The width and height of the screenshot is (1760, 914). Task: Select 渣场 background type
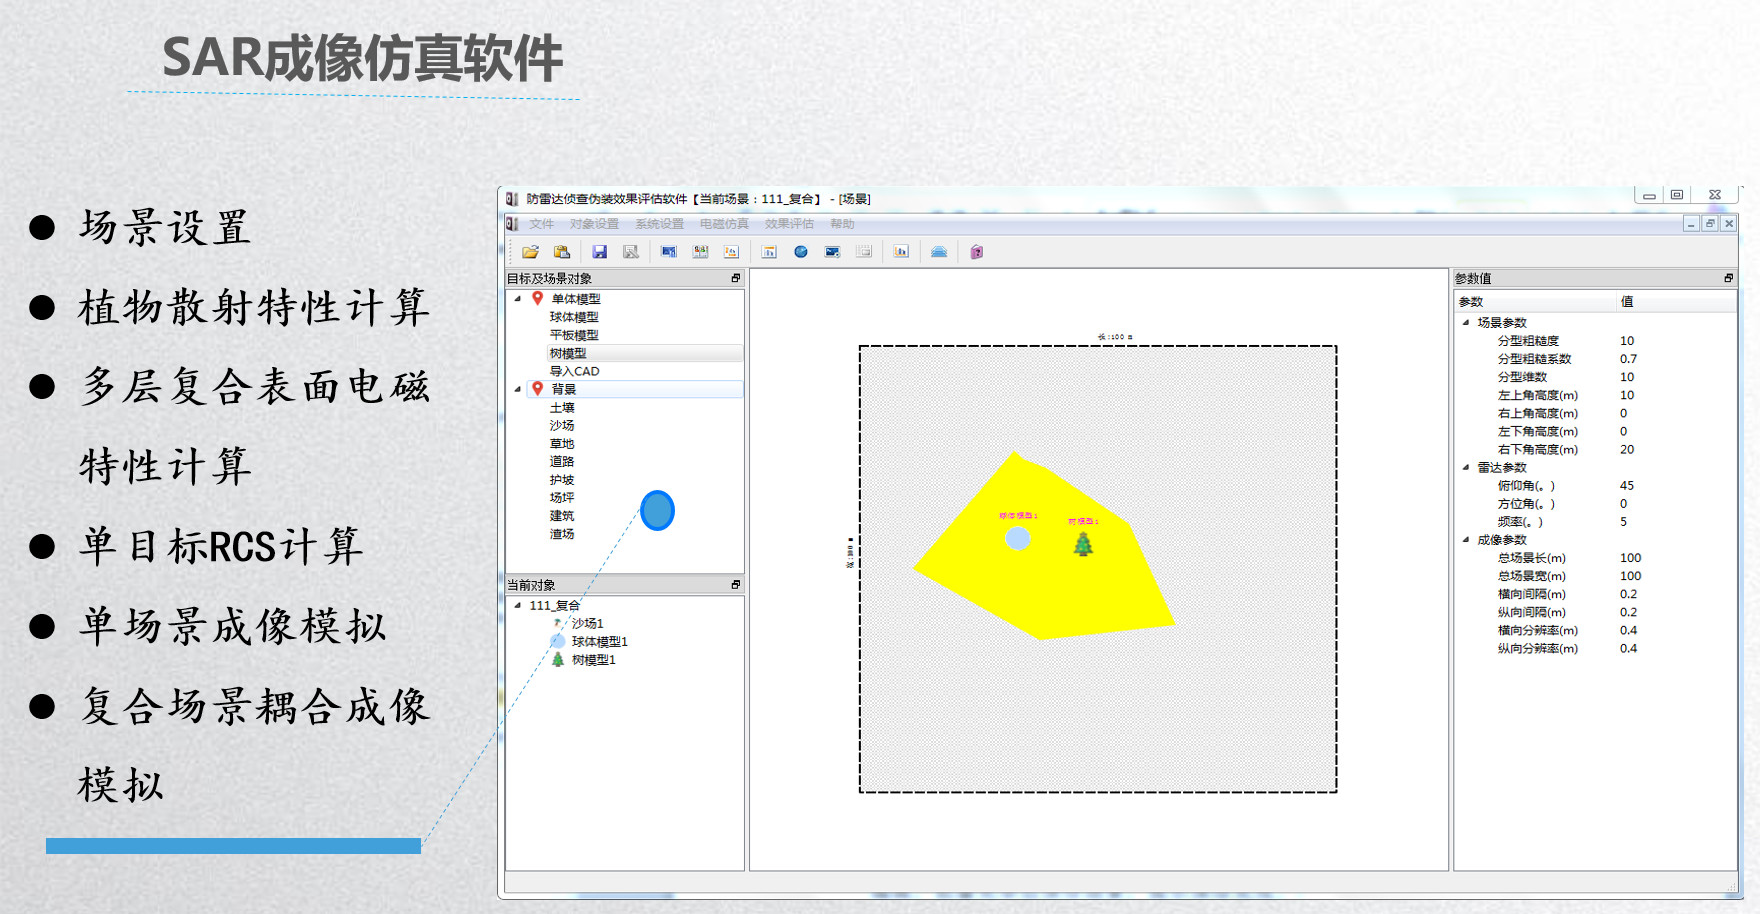click(562, 534)
